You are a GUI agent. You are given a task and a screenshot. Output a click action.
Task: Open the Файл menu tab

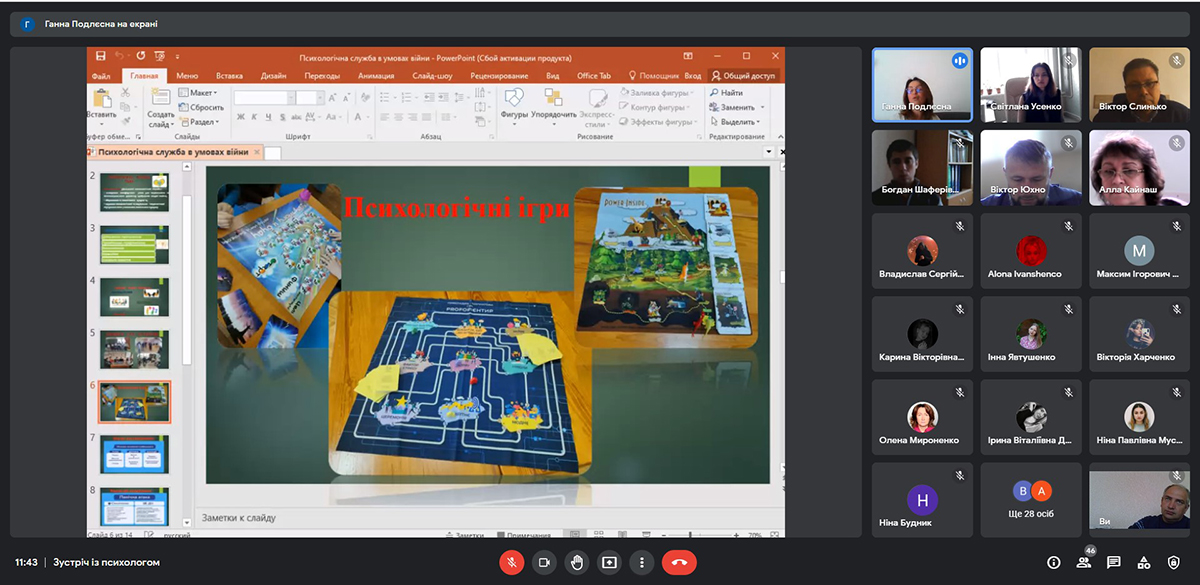click(x=101, y=76)
